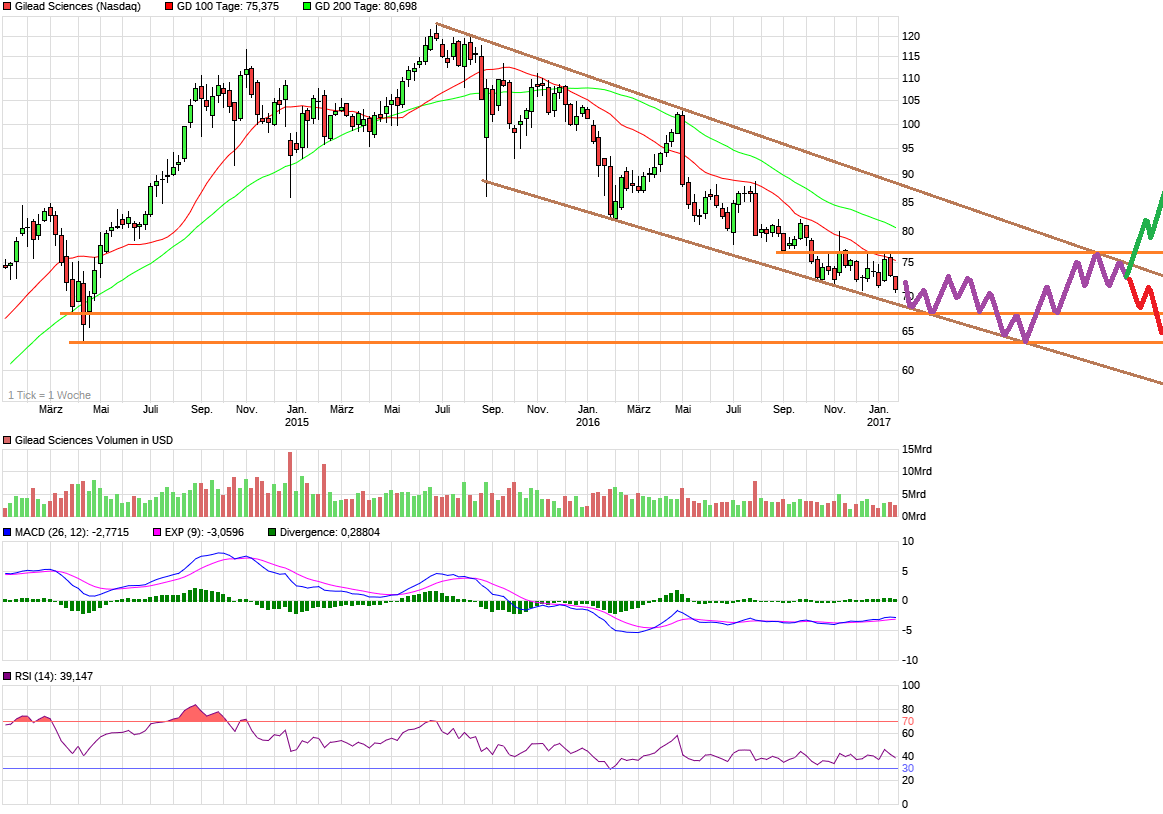Click the '1 Tick = 1 Woche' note
1163x814 pixels.
point(49,395)
